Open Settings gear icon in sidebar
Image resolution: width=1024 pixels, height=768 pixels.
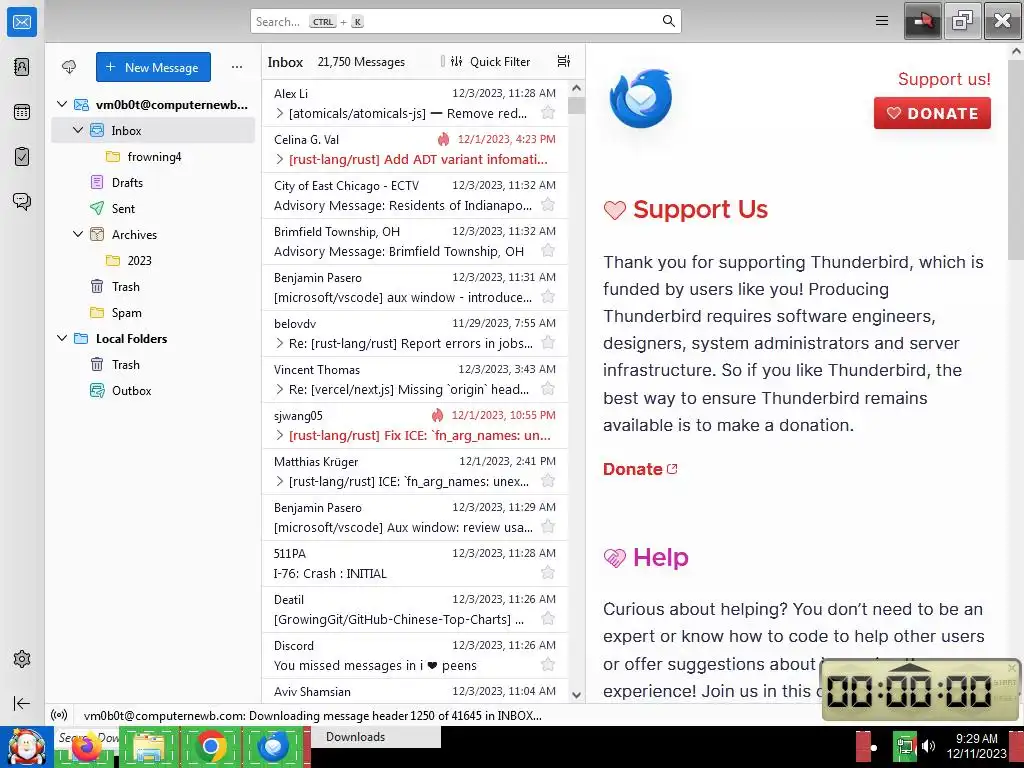pyautogui.click(x=22, y=659)
